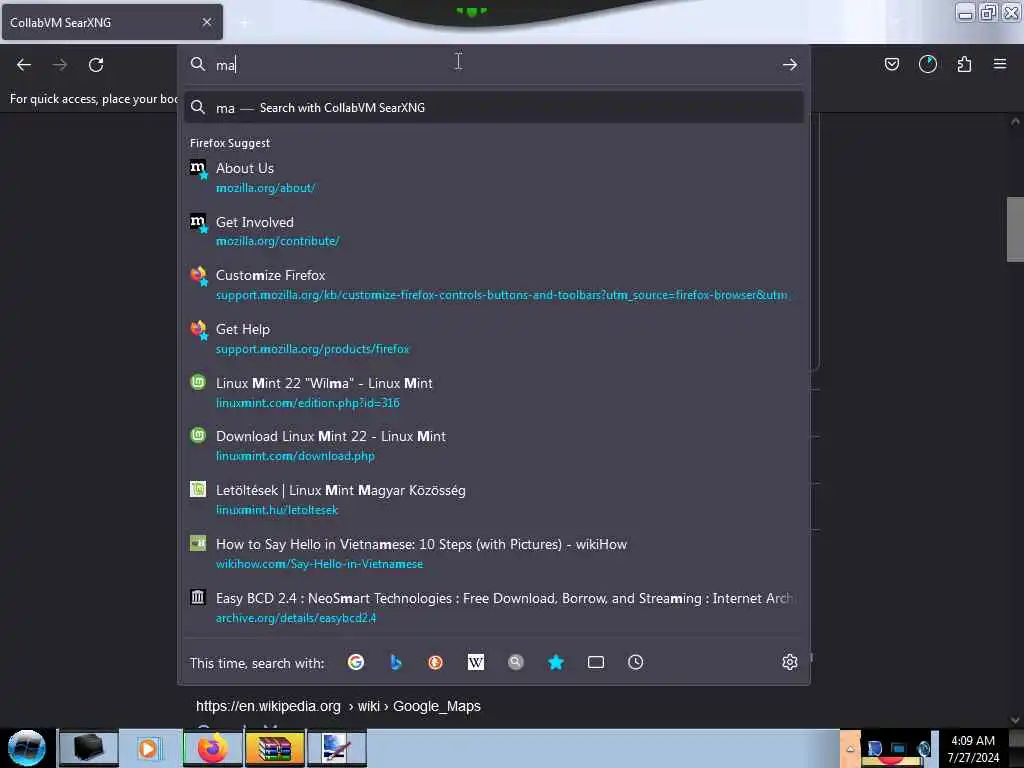The image size is (1024, 768).
Task: Open a new tab with plus button
Action: [x=244, y=23]
